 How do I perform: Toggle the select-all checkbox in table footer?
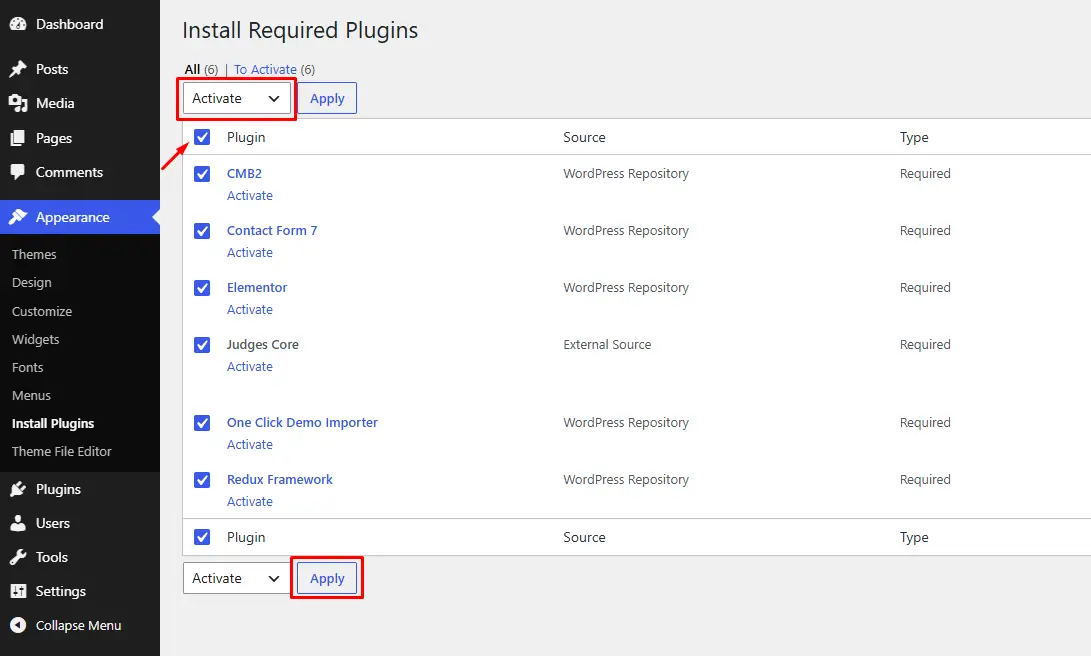(x=202, y=537)
